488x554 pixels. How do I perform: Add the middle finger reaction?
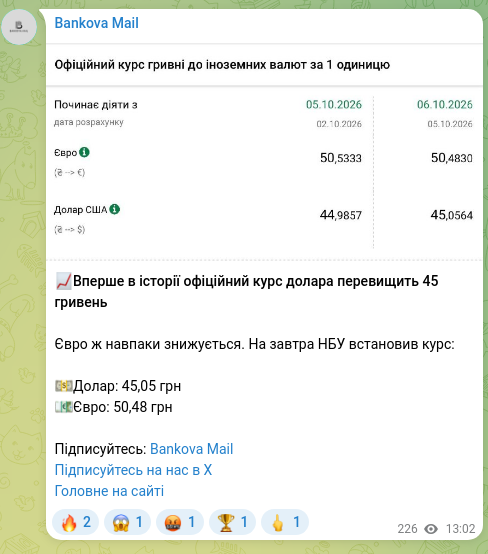pos(284,522)
